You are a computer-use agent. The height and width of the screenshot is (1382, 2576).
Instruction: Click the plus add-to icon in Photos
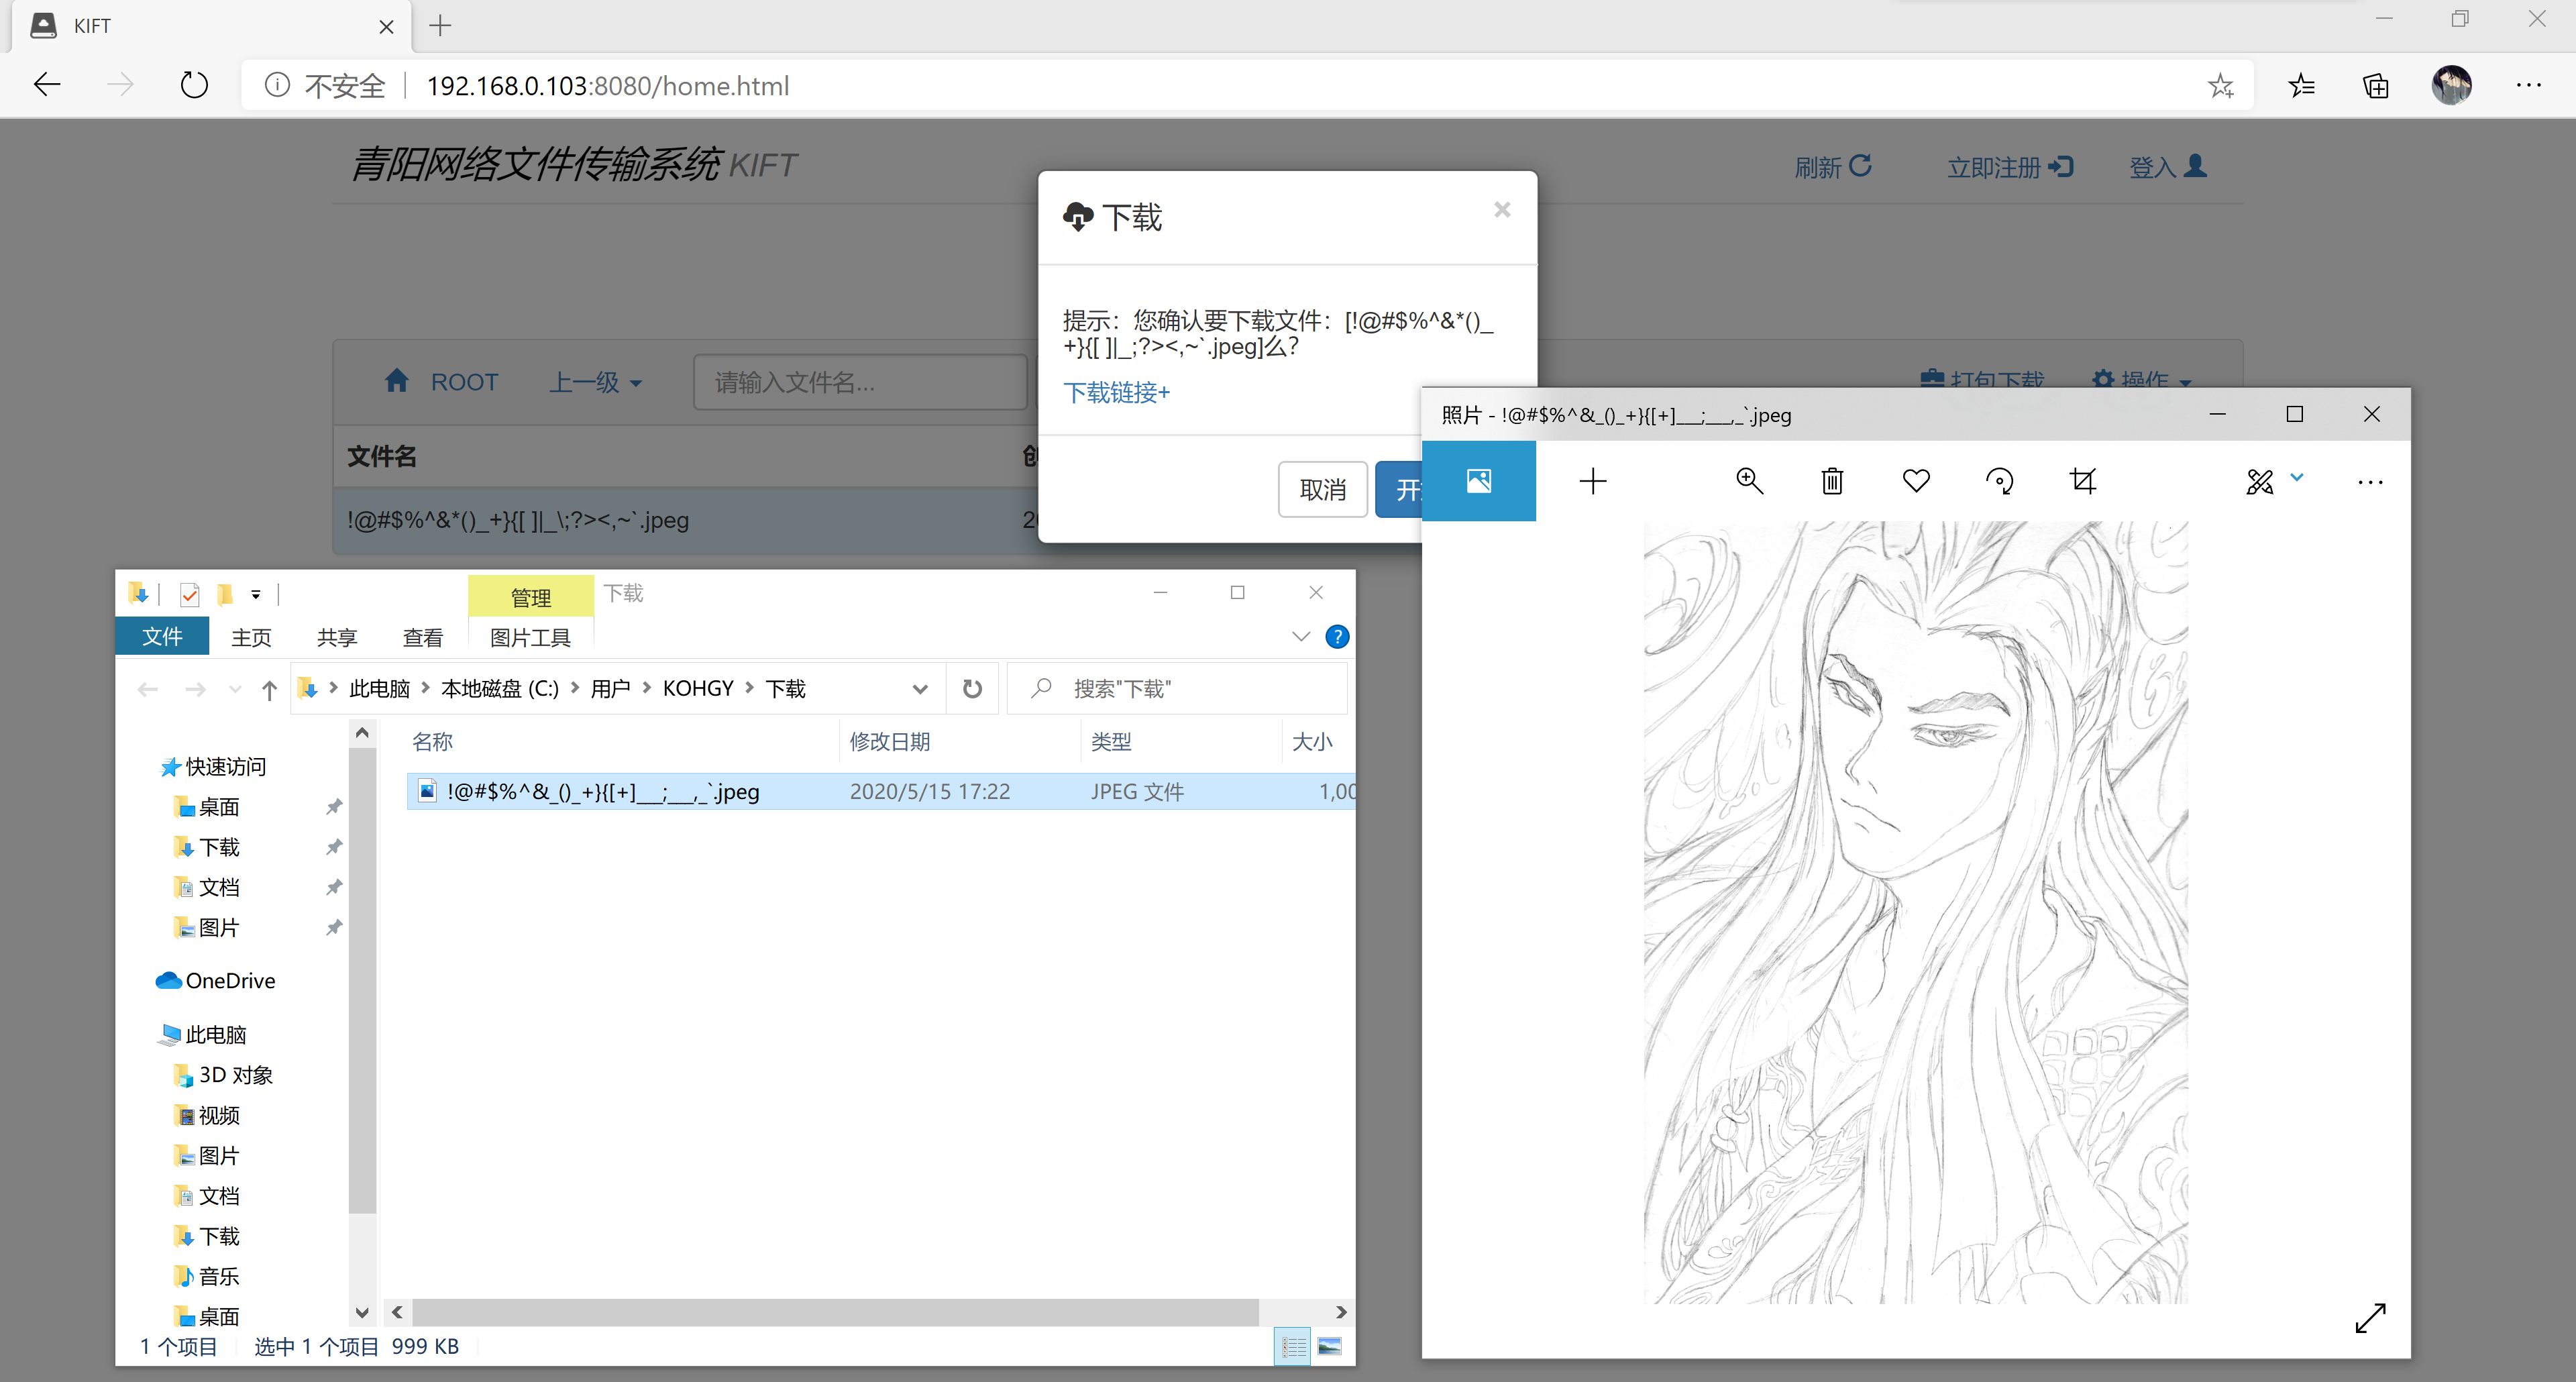pyautogui.click(x=1592, y=481)
